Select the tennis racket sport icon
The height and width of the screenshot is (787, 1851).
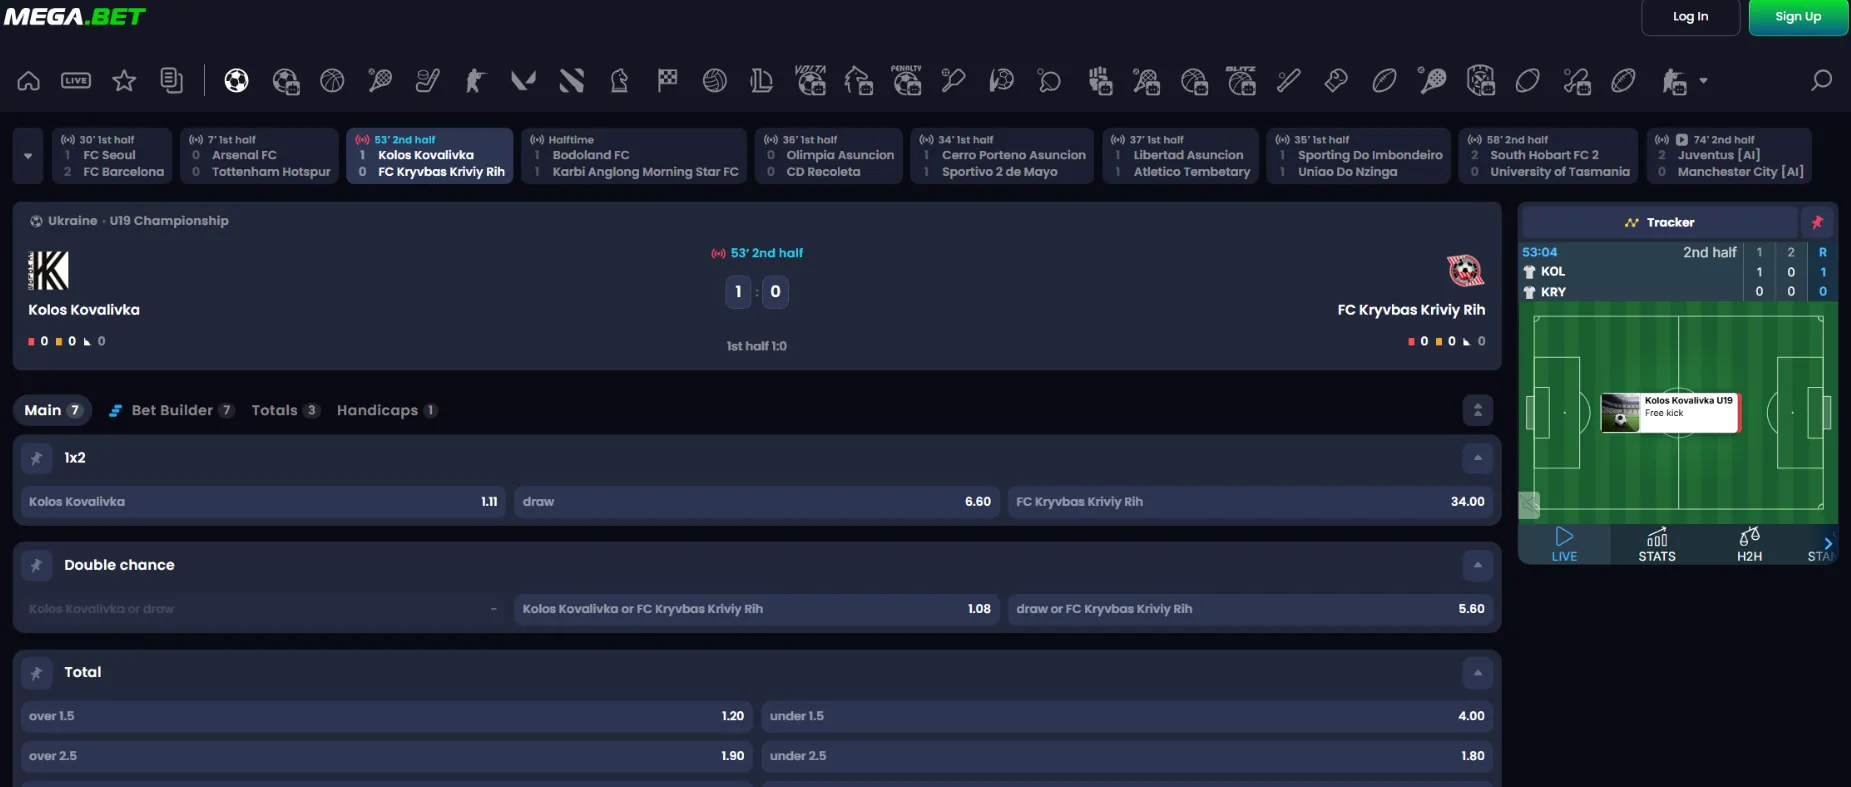point(380,81)
